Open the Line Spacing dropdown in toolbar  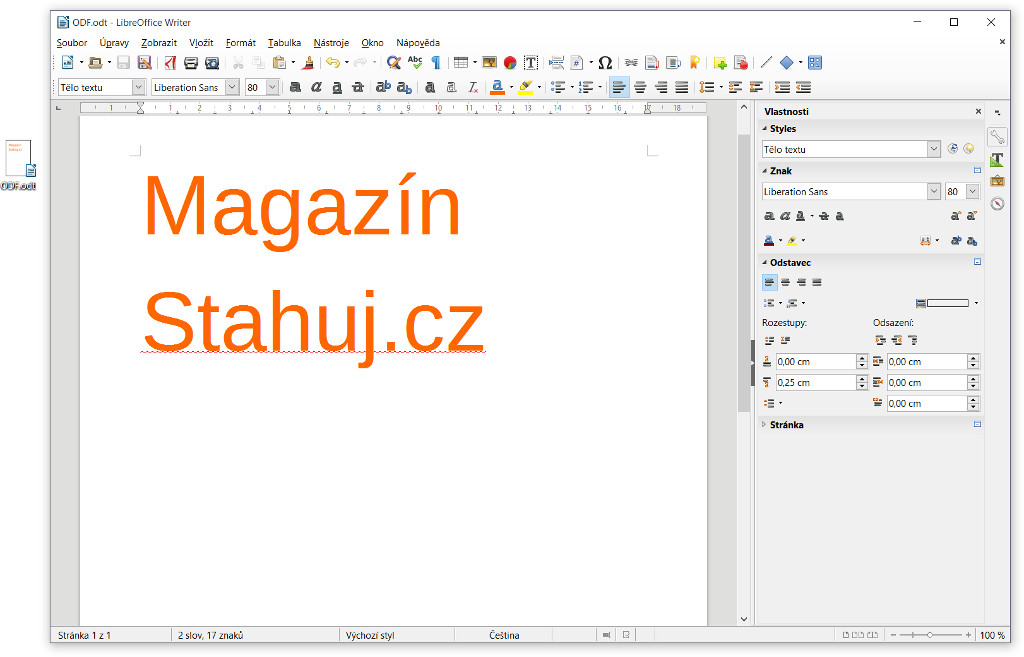(721, 88)
